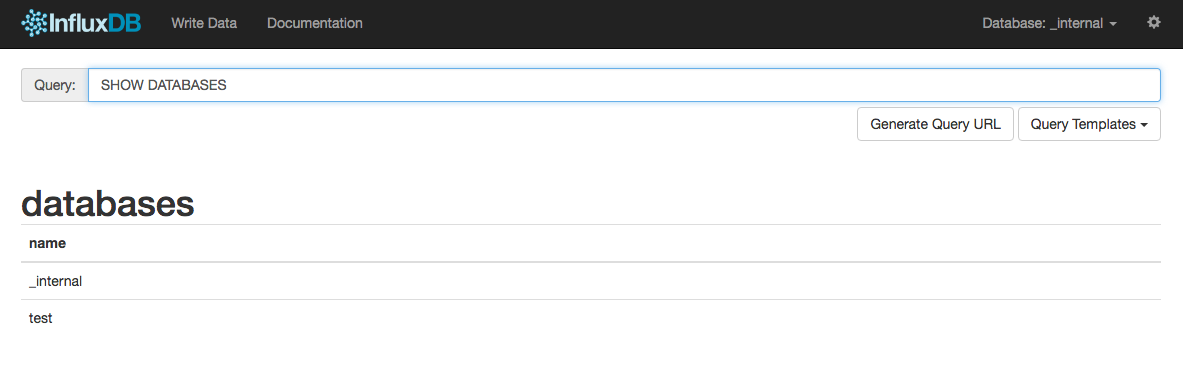Select the _internal database row

tap(591, 281)
